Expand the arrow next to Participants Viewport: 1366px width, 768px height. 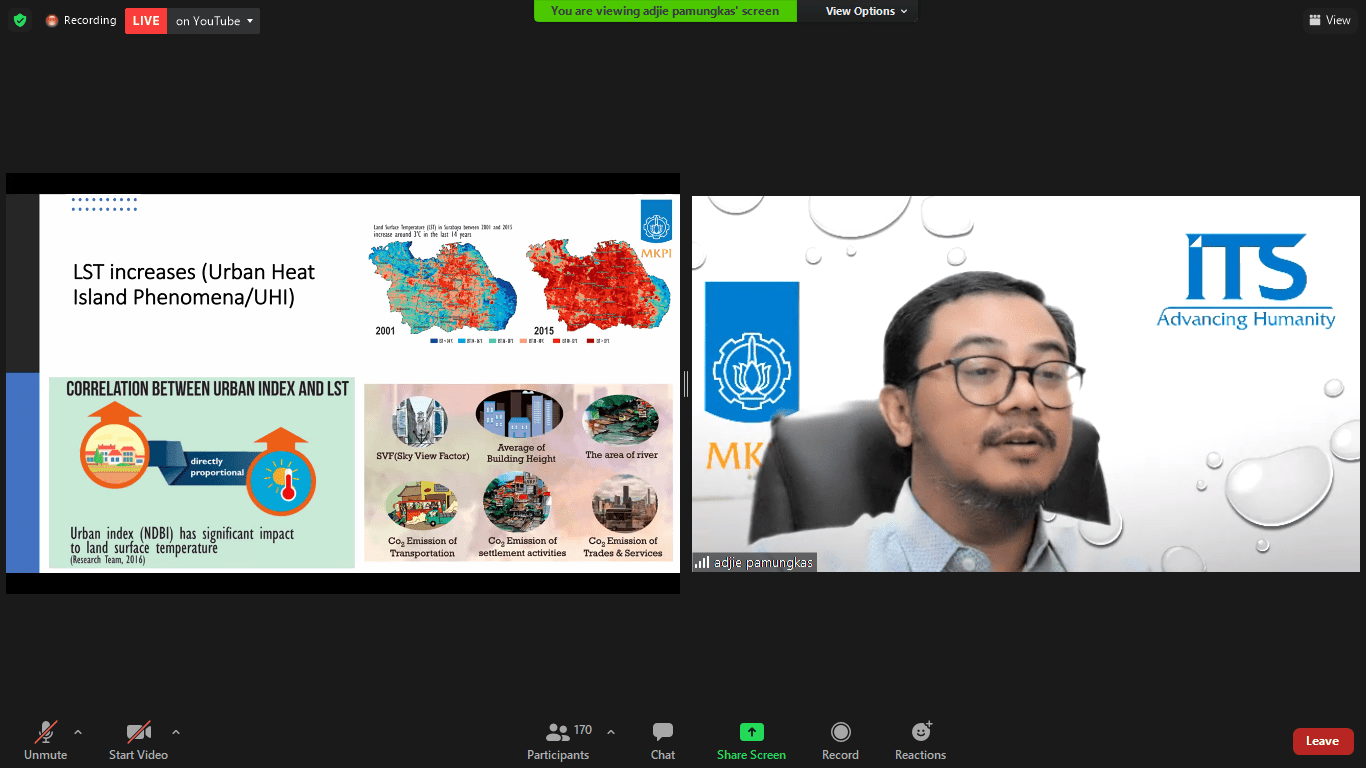tap(611, 731)
